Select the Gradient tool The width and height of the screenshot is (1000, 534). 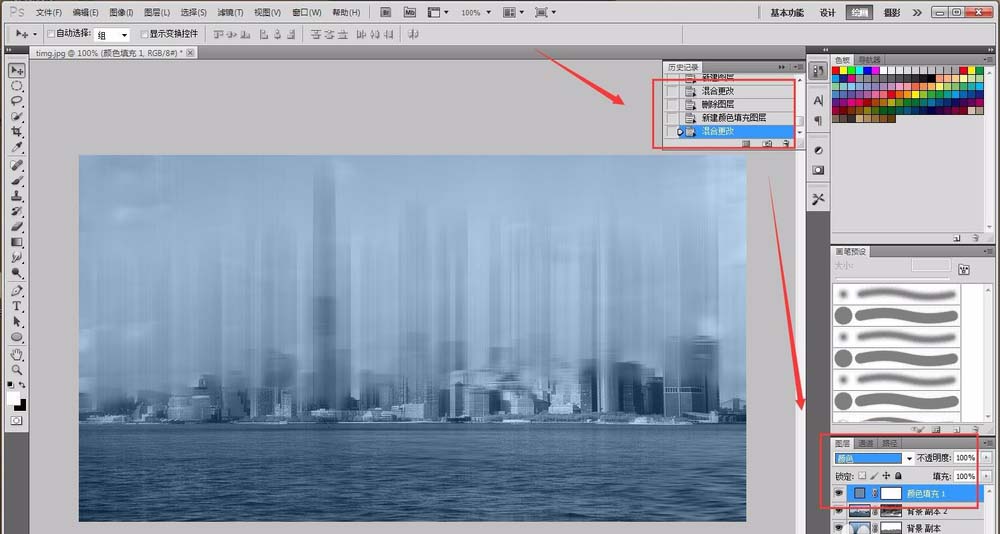[17, 241]
